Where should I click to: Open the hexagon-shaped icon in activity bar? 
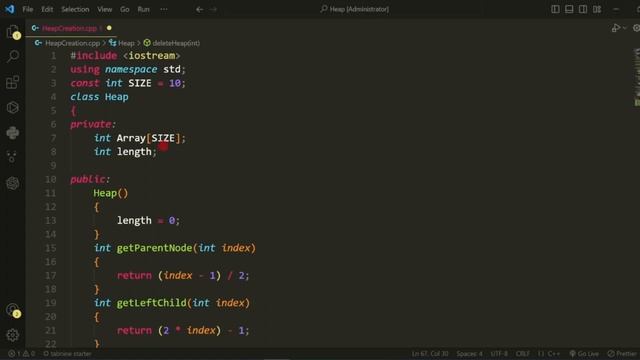click(13, 107)
